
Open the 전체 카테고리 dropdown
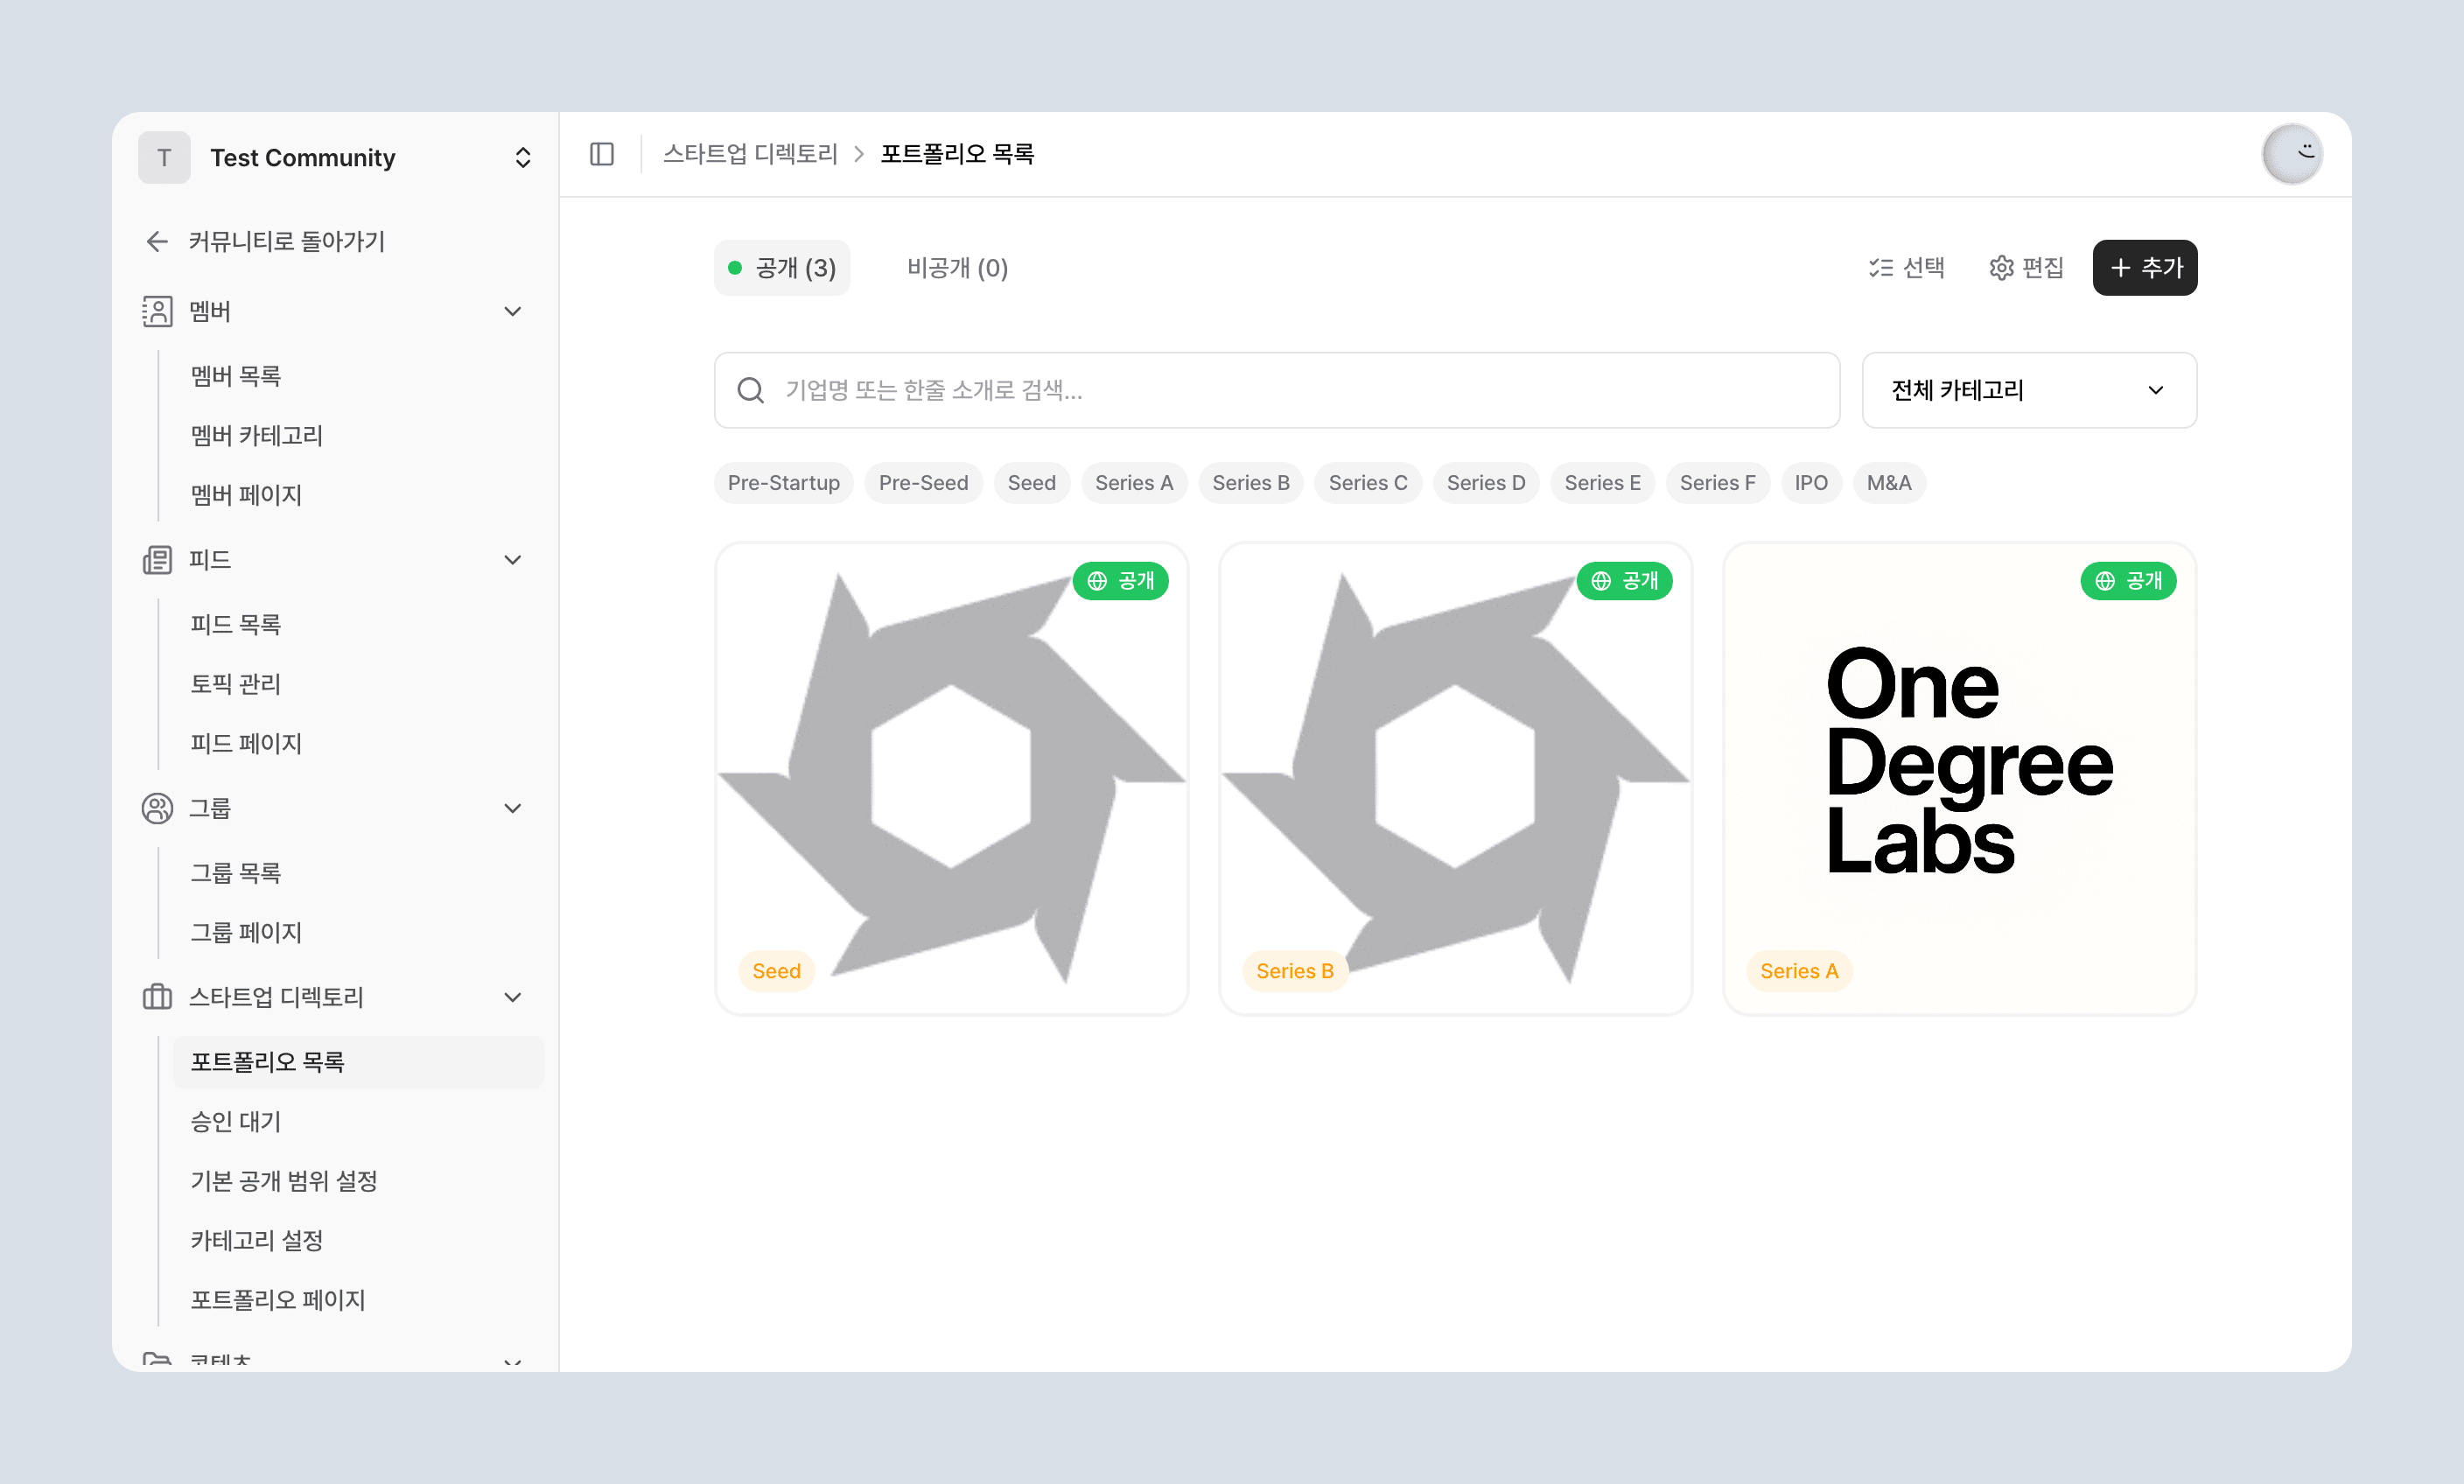[2029, 390]
